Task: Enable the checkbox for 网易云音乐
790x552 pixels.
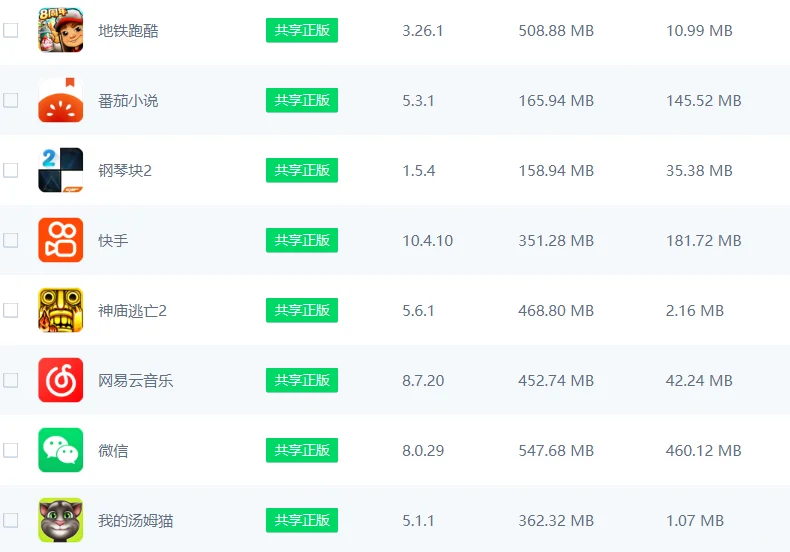Action: [x=11, y=380]
